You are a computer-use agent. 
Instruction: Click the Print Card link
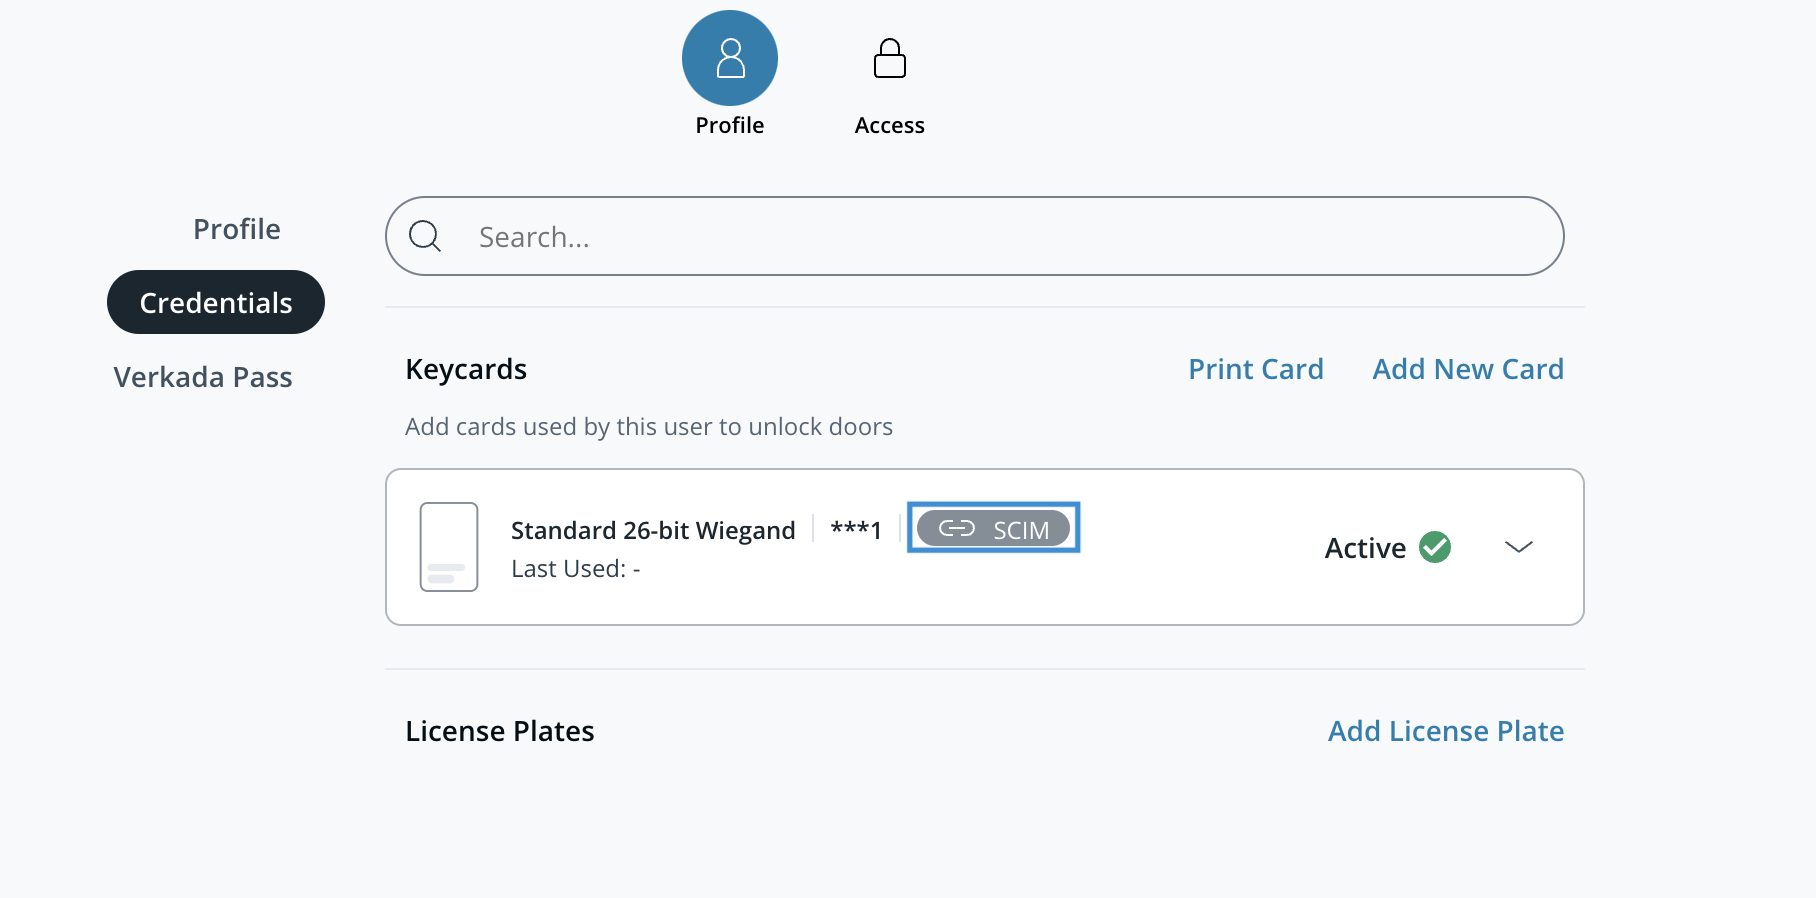pos(1255,369)
